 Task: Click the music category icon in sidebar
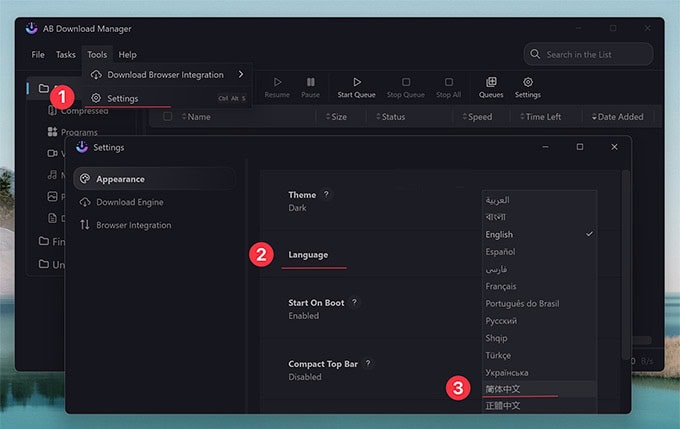point(52,175)
